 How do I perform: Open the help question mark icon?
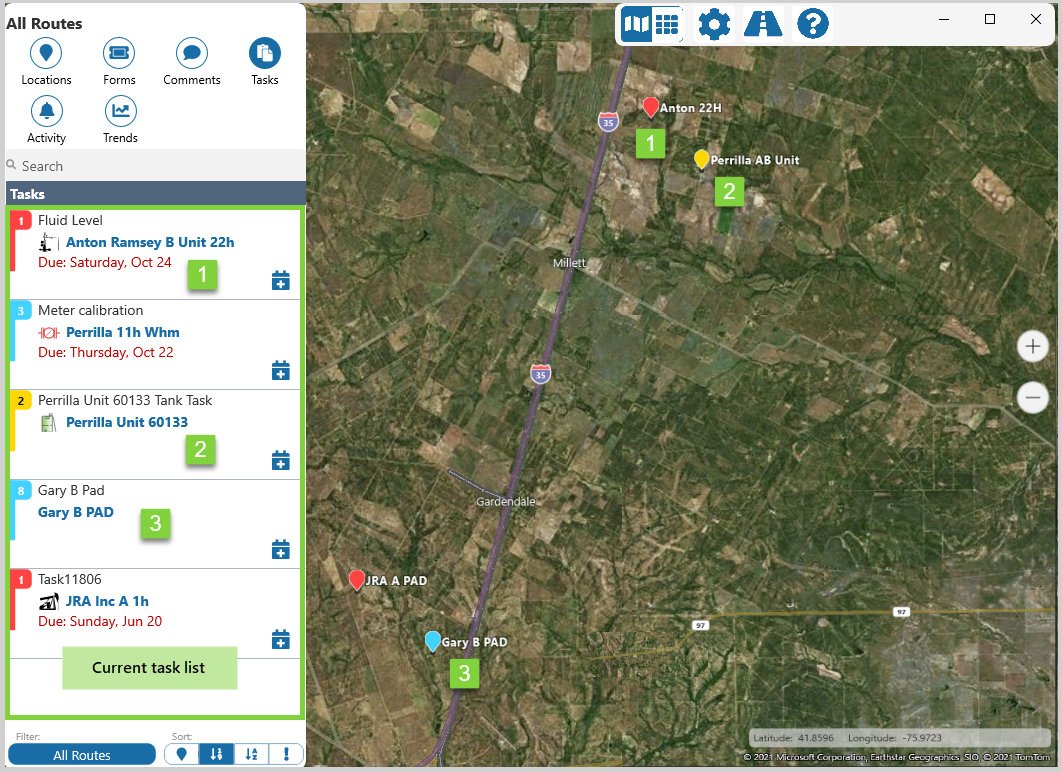pyautogui.click(x=813, y=24)
